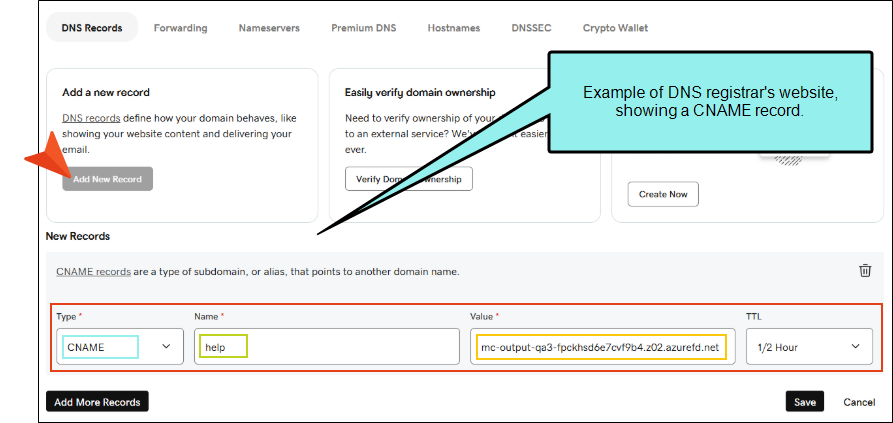Viewport: 893px width, 423px height.
Task: Open the CNAME records help link
Action: click(93, 271)
